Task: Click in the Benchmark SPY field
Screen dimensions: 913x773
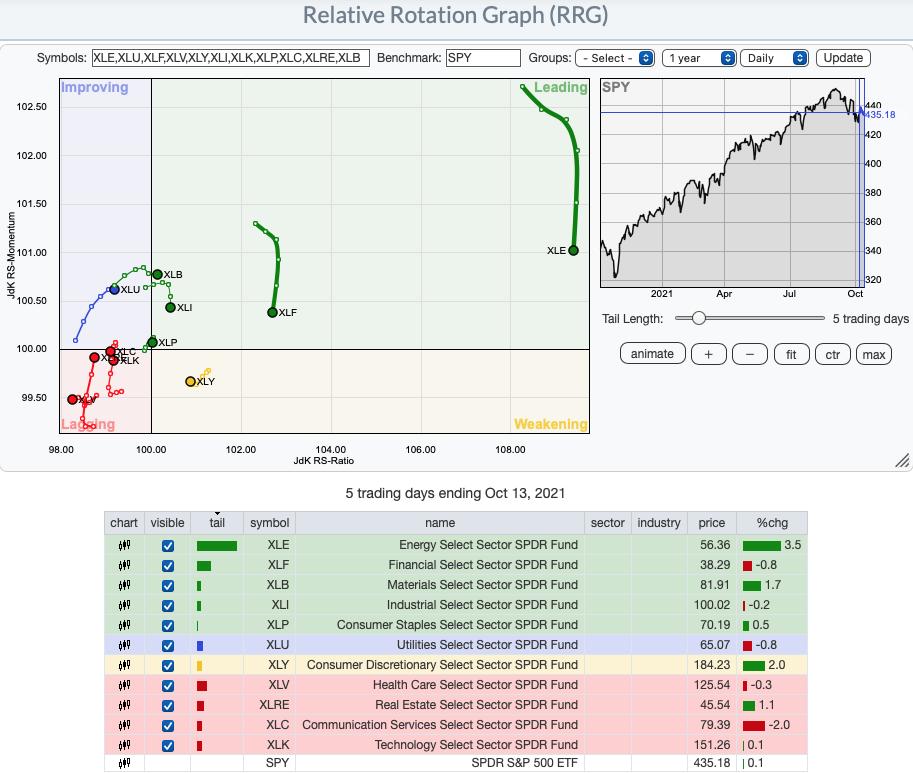Action: (x=483, y=58)
